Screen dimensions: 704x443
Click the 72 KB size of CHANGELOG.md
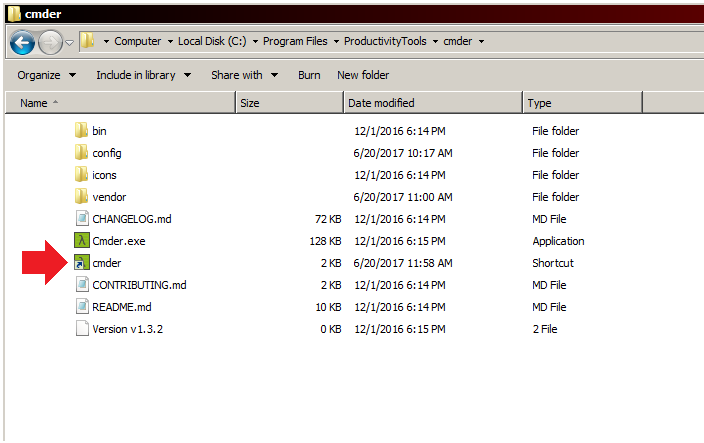click(x=328, y=219)
